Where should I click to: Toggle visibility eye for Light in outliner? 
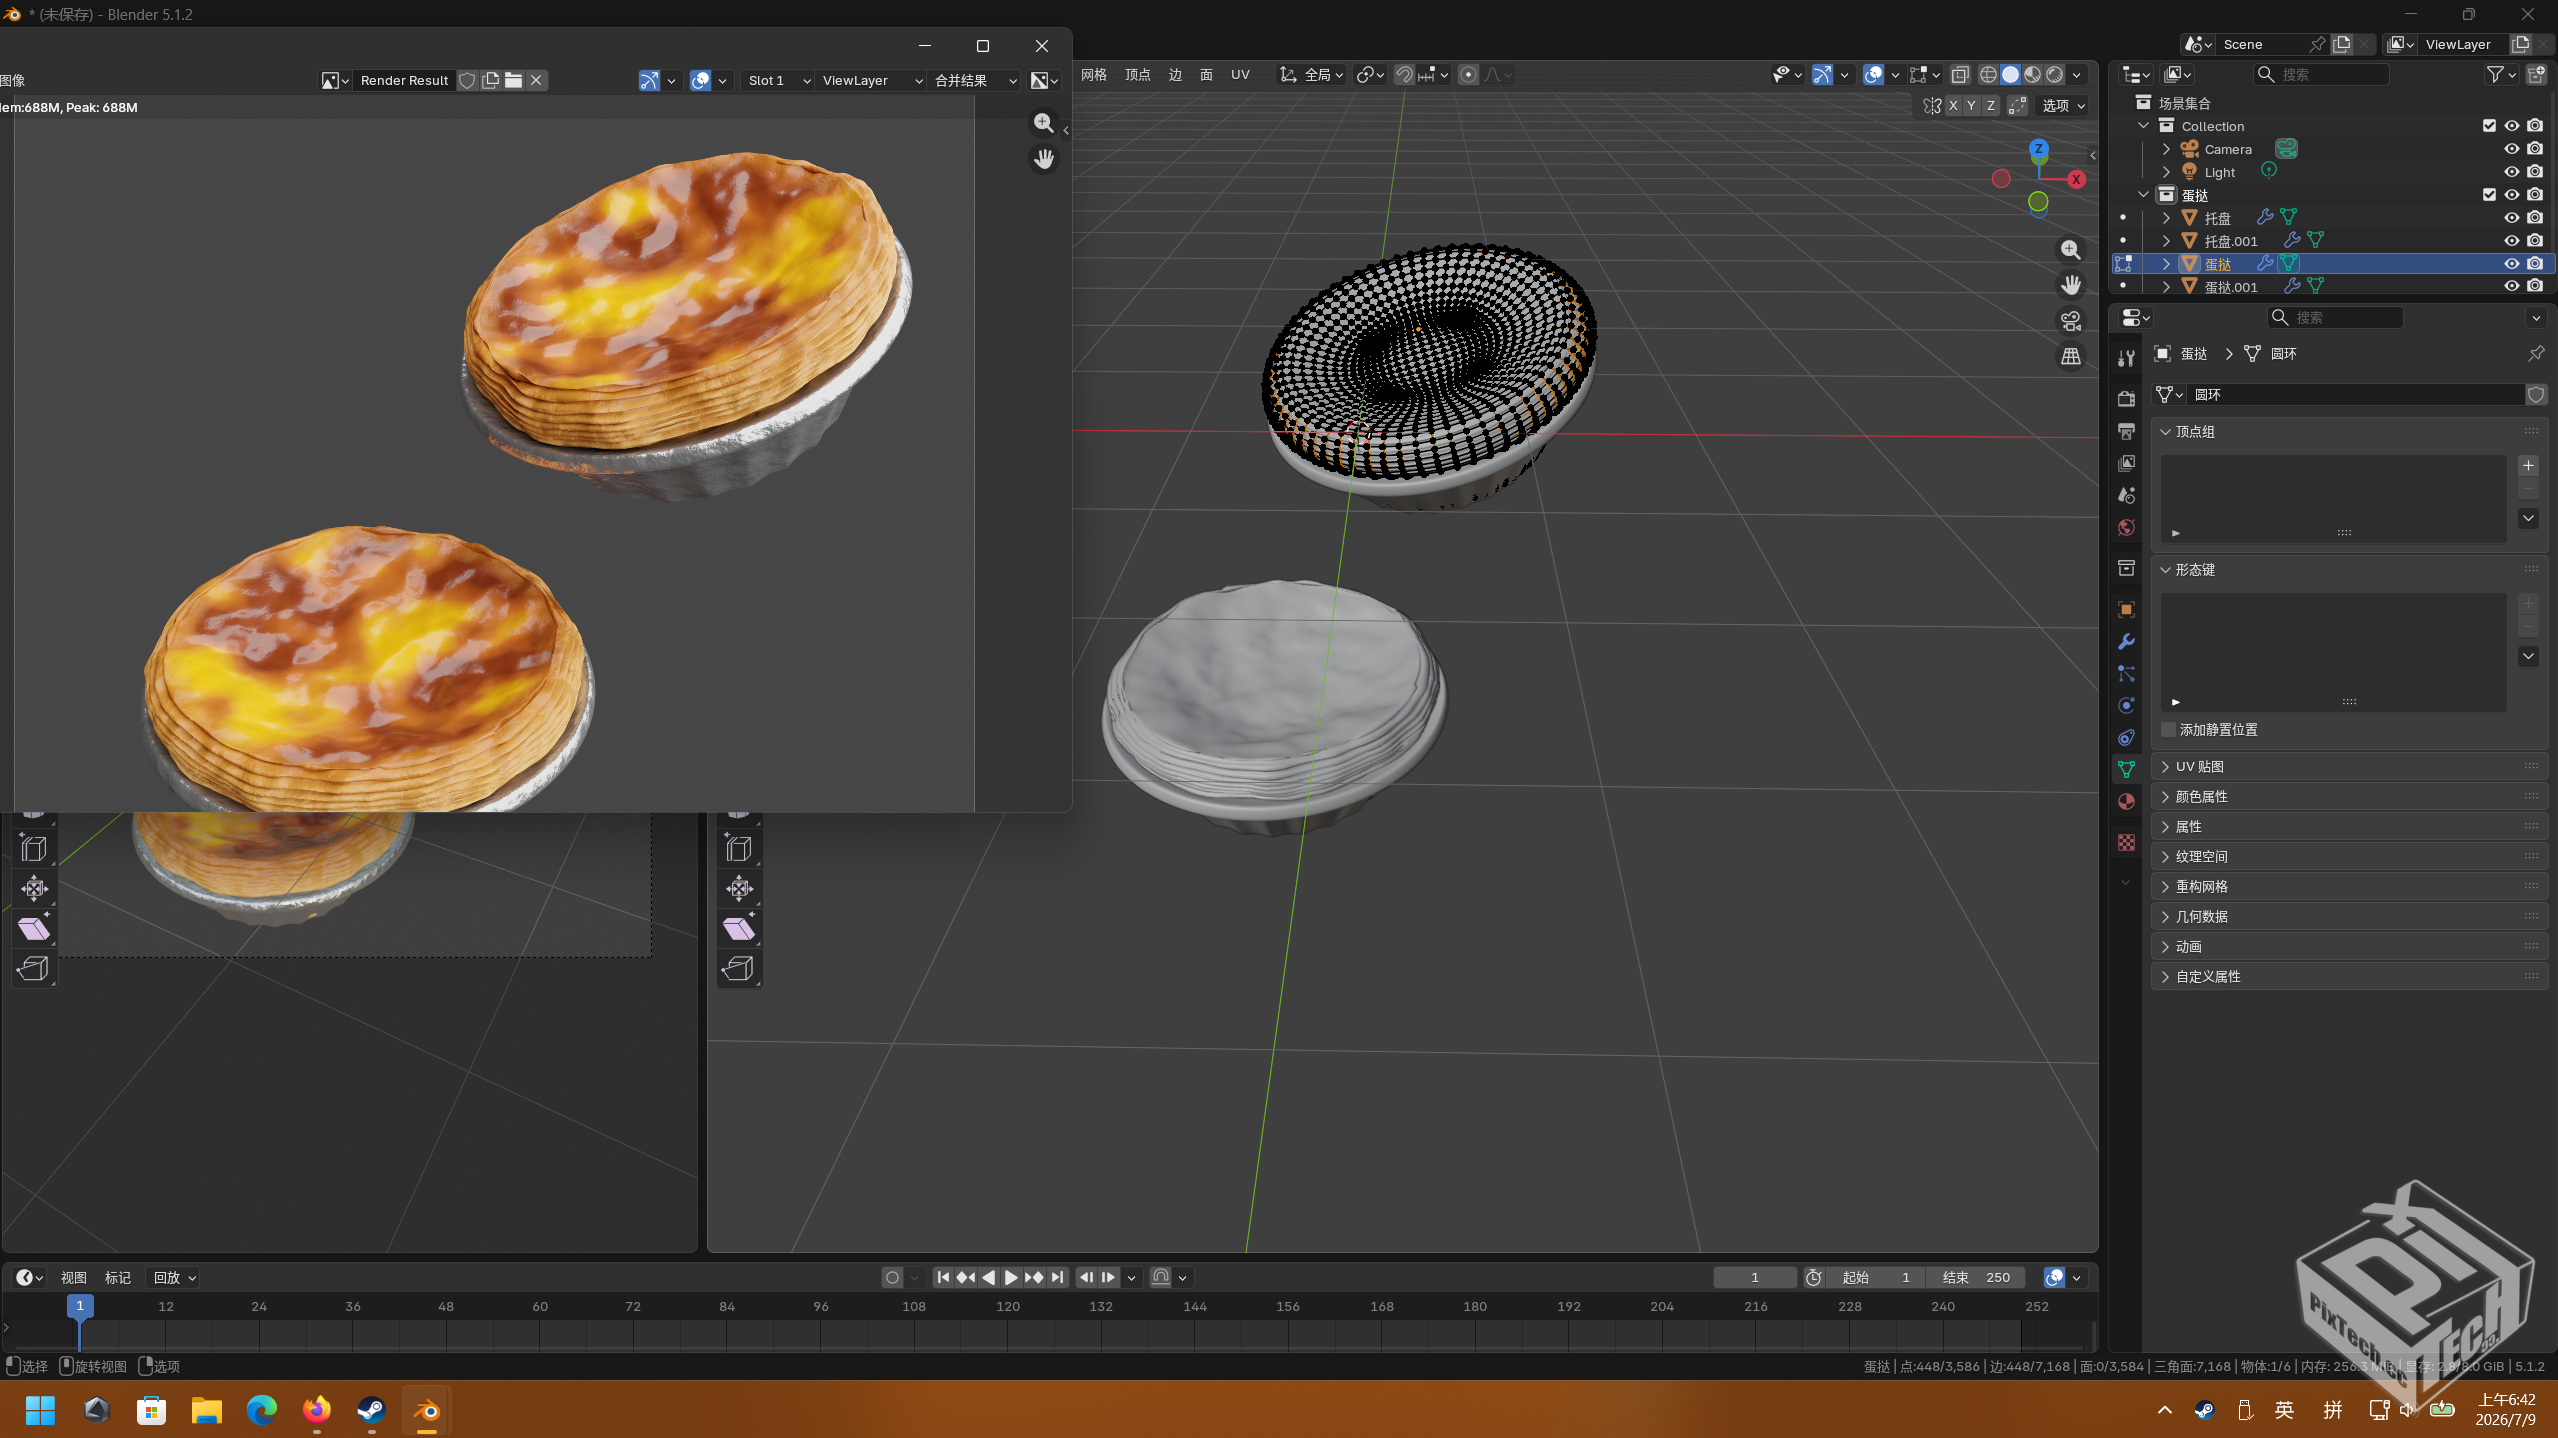pos(2511,172)
